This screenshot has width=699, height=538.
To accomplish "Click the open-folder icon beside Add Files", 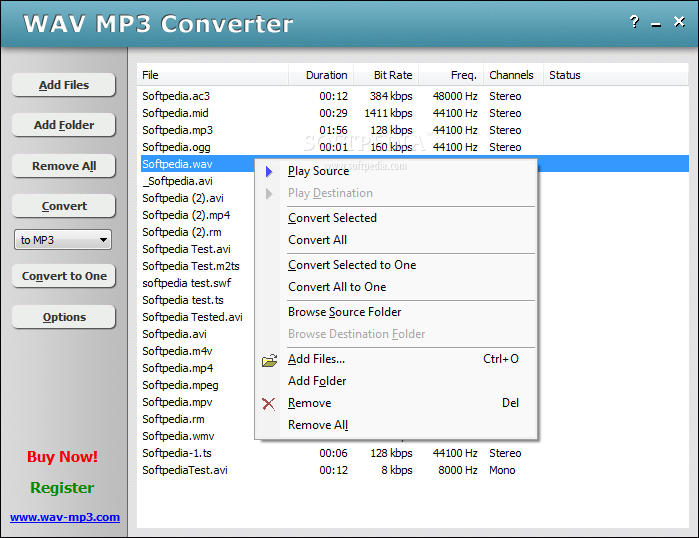I will pyautogui.click(x=269, y=360).
